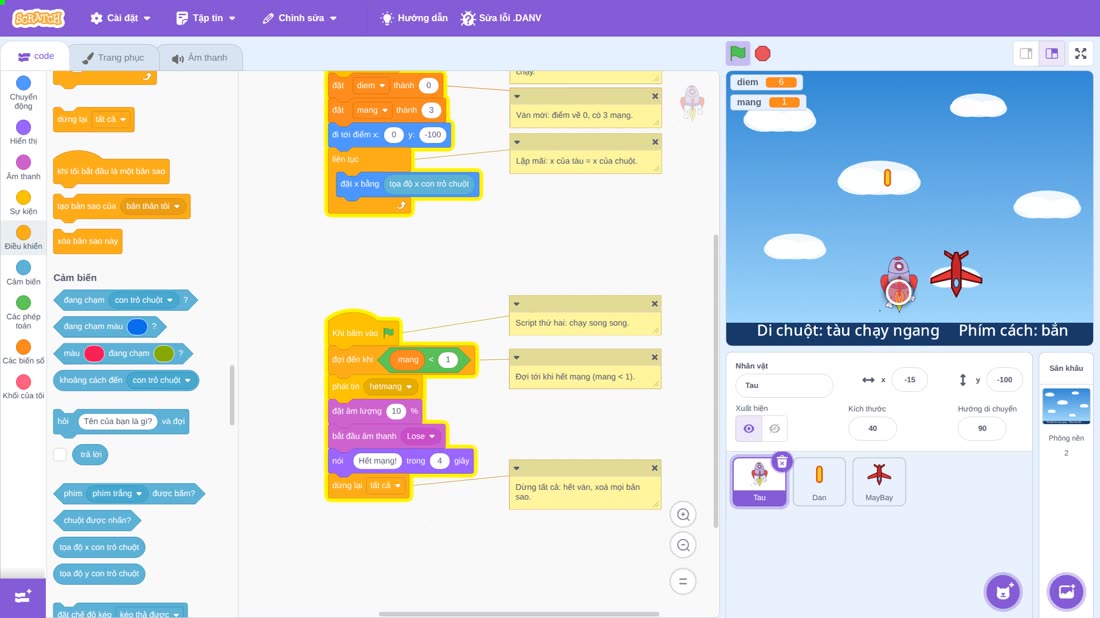Open the add extension button
The height and width of the screenshot is (618, 1100).
point(22,597)
